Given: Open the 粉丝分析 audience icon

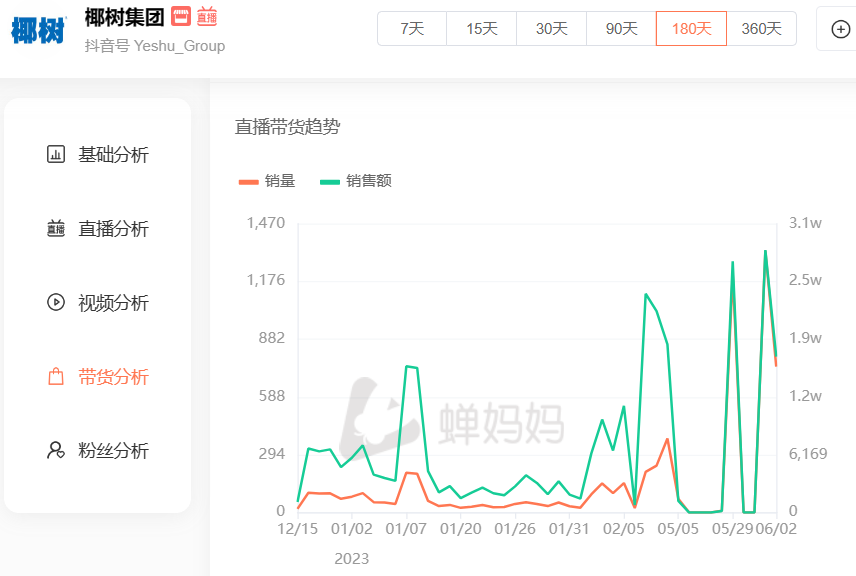Looking at the screenshot, I should (x=55, y=451).
